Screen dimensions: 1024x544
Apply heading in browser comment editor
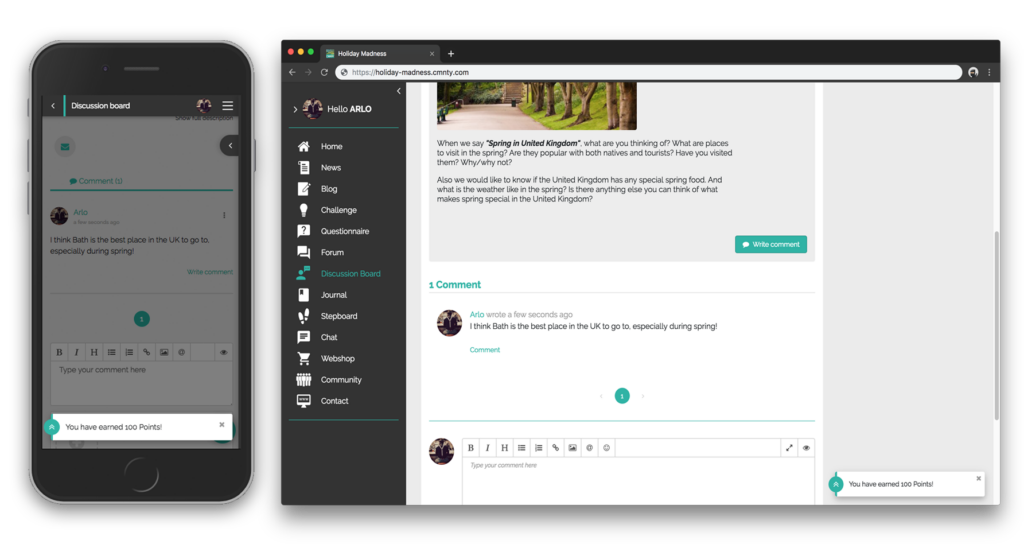click(x=504, y=448)
